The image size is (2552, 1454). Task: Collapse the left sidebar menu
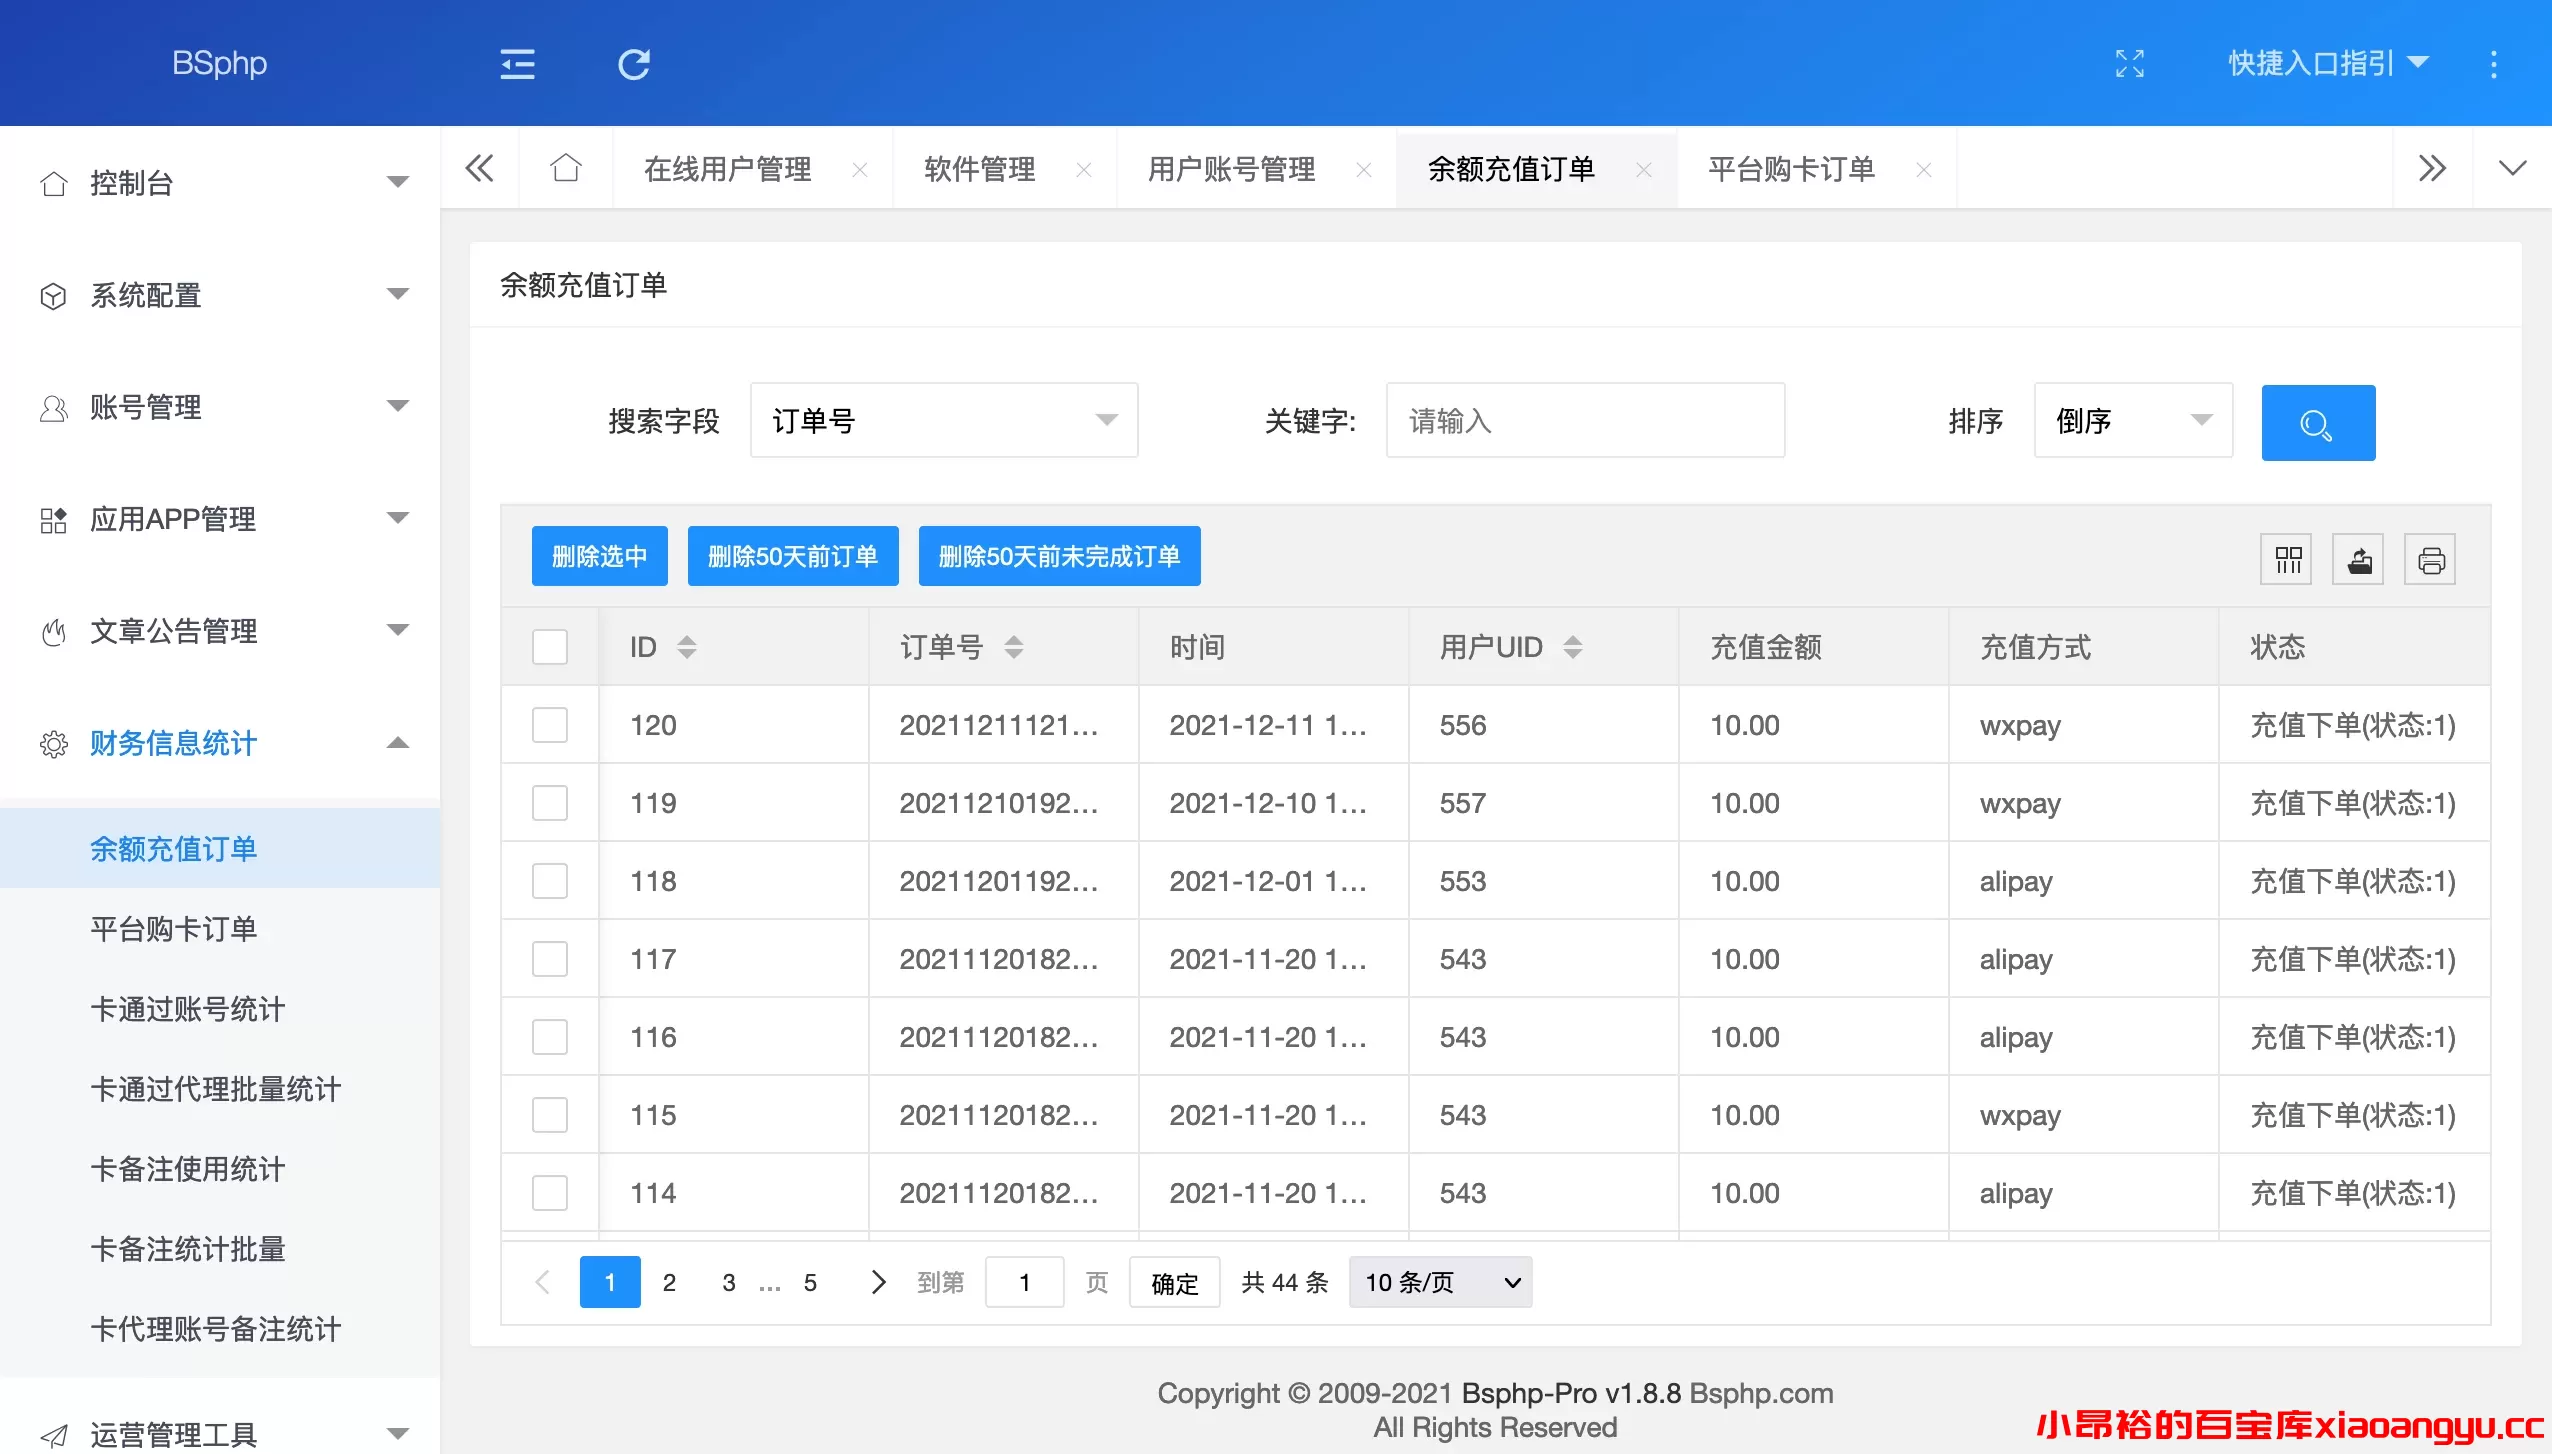[516, 63]
